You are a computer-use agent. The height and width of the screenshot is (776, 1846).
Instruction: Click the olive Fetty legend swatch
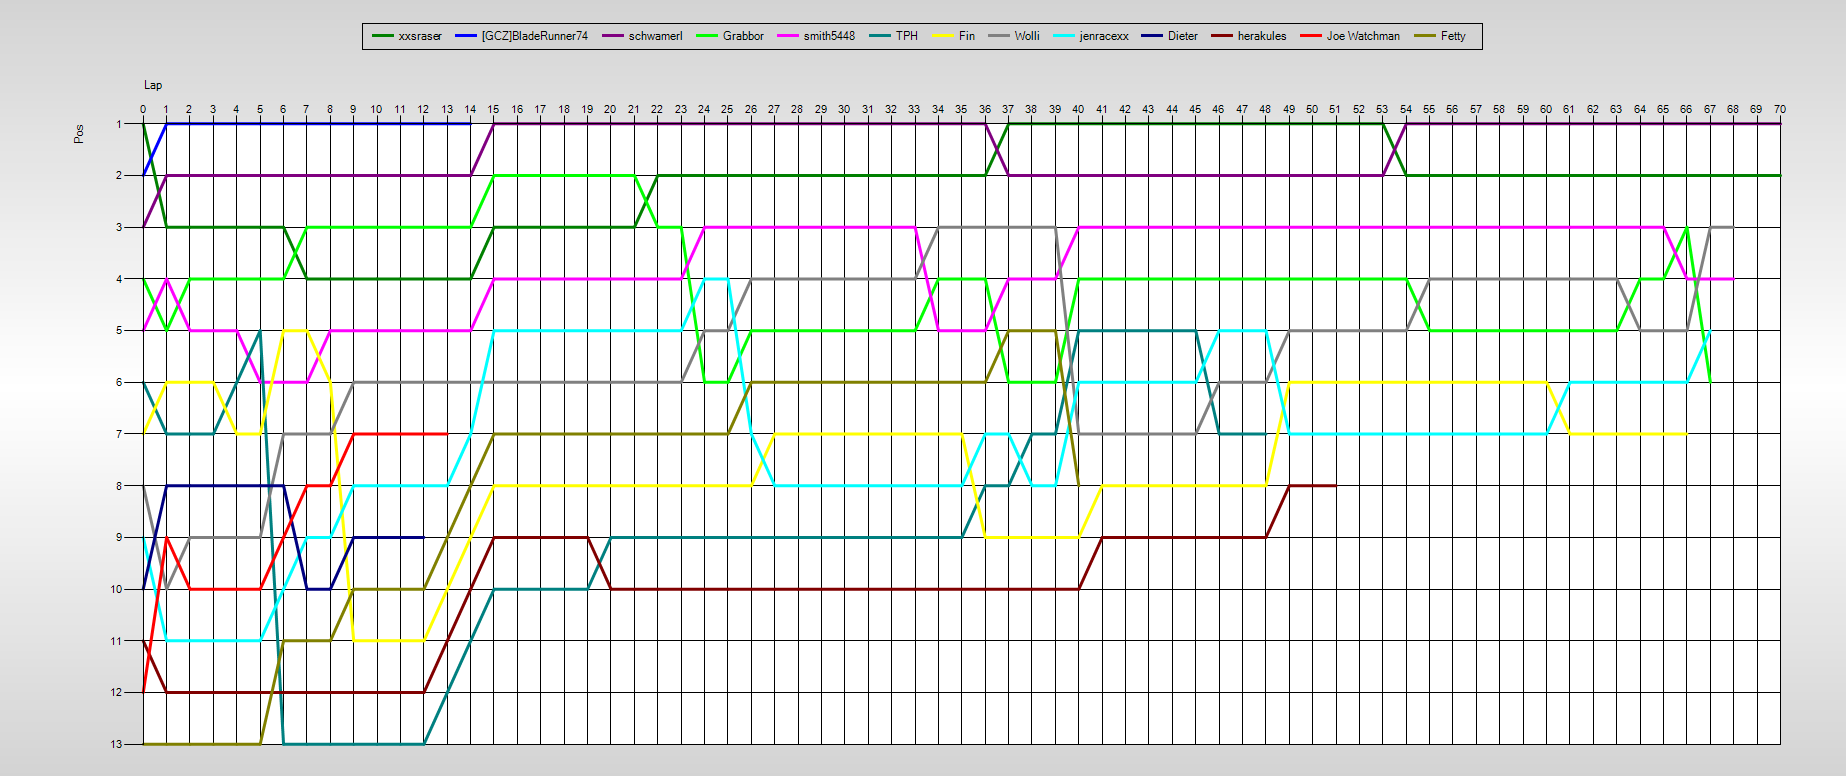pyautogui.click(x=1425, y=36)
